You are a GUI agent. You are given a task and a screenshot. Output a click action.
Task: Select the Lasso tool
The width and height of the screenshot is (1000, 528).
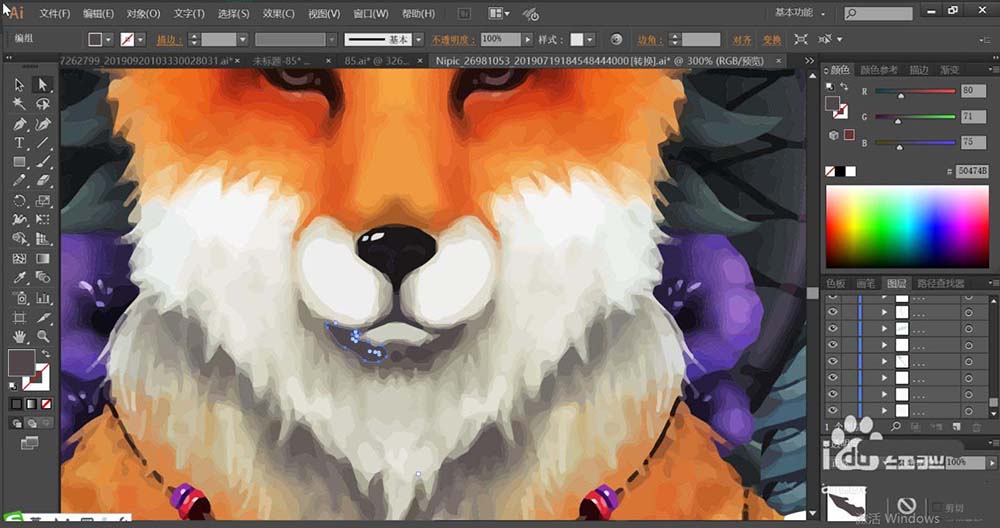[43, 103]
